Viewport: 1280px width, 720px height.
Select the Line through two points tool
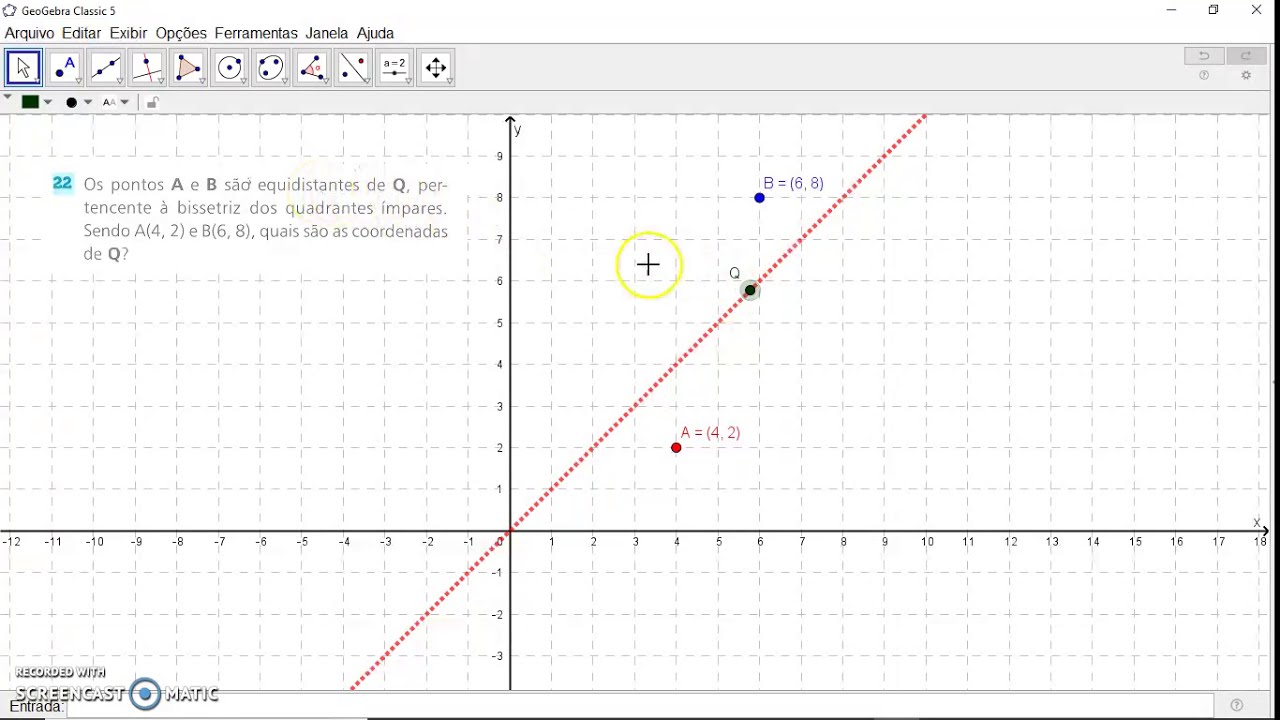[106, 68]
